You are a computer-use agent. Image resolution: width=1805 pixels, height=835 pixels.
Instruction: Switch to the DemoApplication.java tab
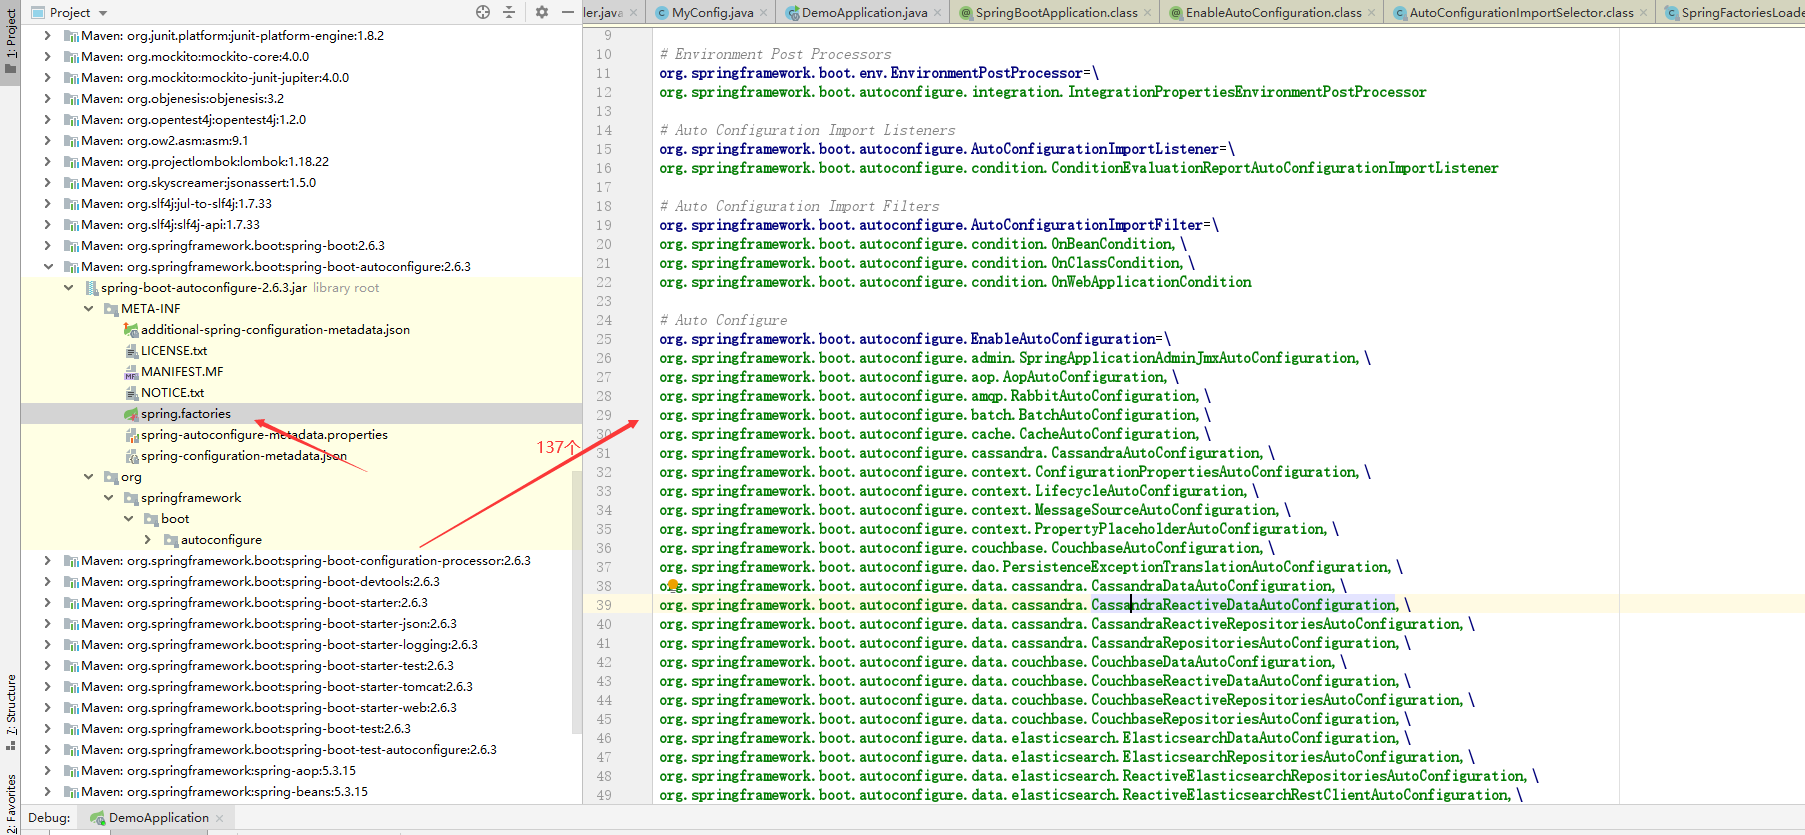(864, 12)
